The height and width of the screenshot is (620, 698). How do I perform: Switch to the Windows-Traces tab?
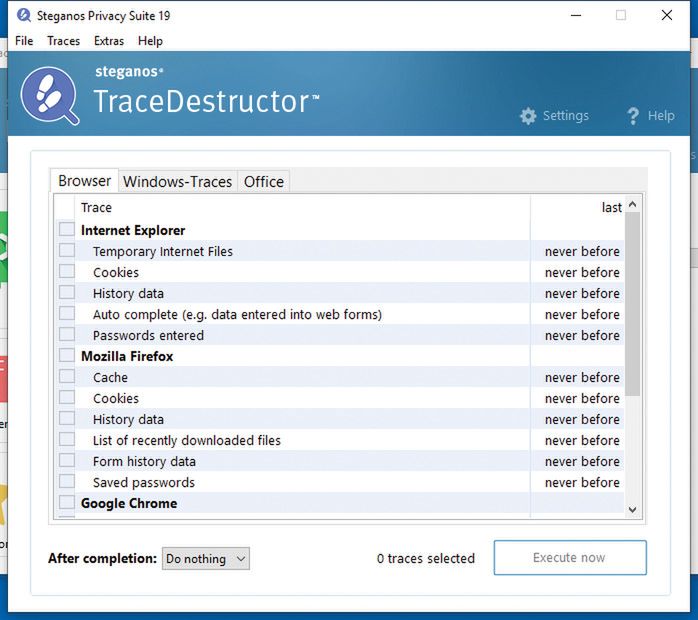pyautogui.click(x=178, y=182)
